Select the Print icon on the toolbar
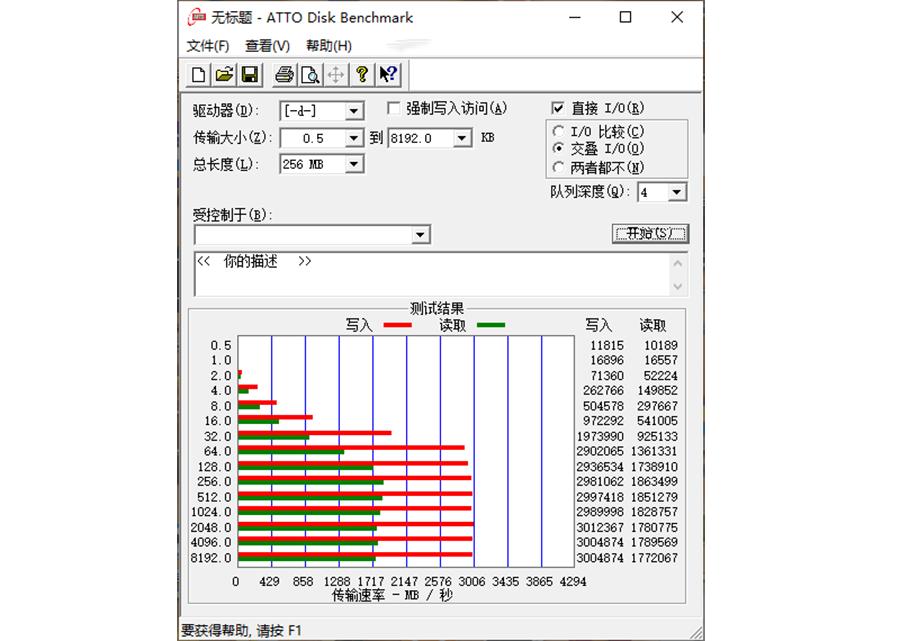The width and height of the screenshot is (900, 641). [x=283, y=74]
